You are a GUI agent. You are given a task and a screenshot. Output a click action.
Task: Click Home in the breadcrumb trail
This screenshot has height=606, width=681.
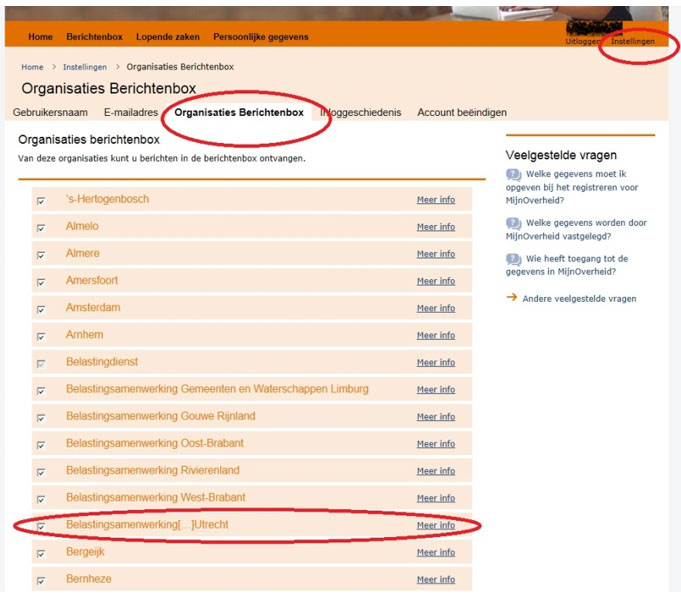click(32, 67)
